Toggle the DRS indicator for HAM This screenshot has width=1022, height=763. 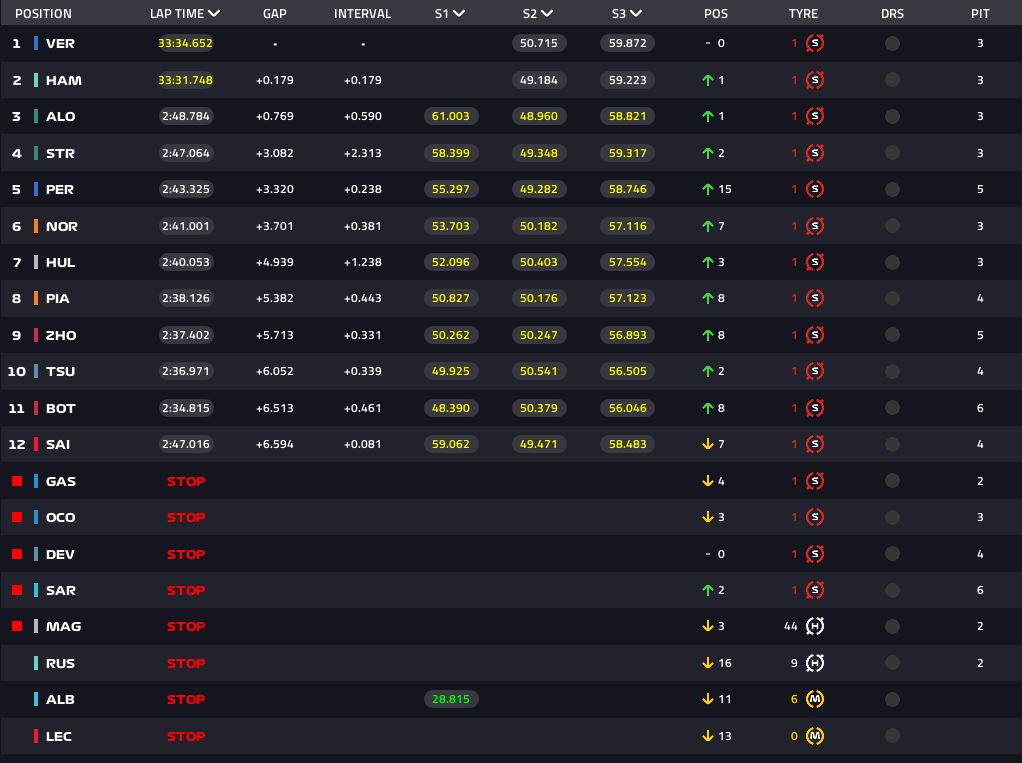coord(892,80)
